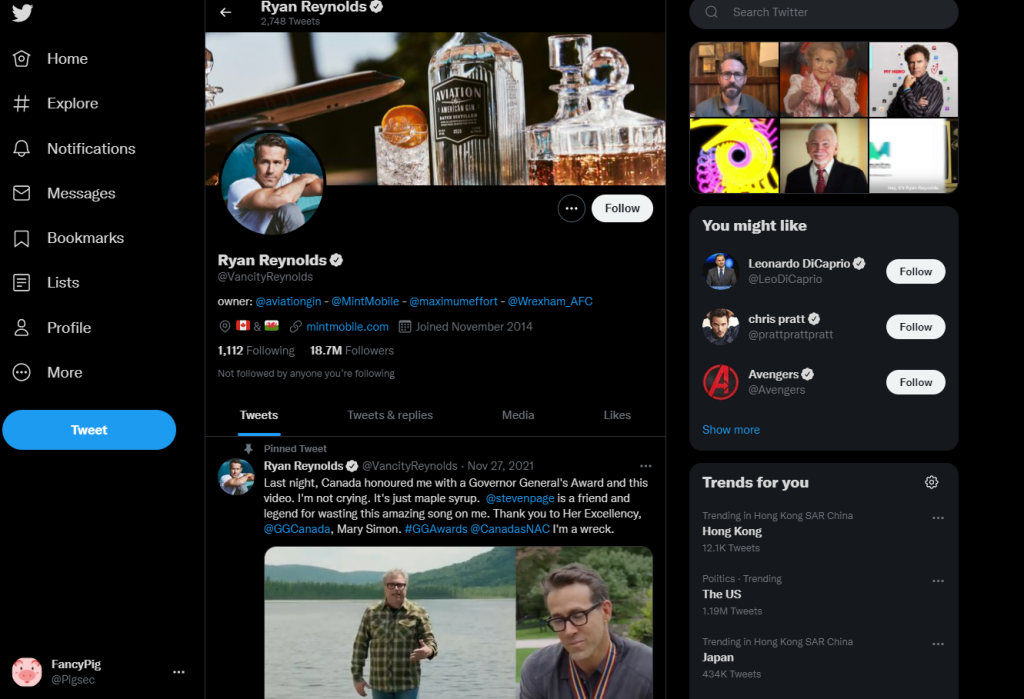The width and height of the screenshot is (1024, 699).
Task: Follow Ryan Reynolds
Action: coord(622,208)
